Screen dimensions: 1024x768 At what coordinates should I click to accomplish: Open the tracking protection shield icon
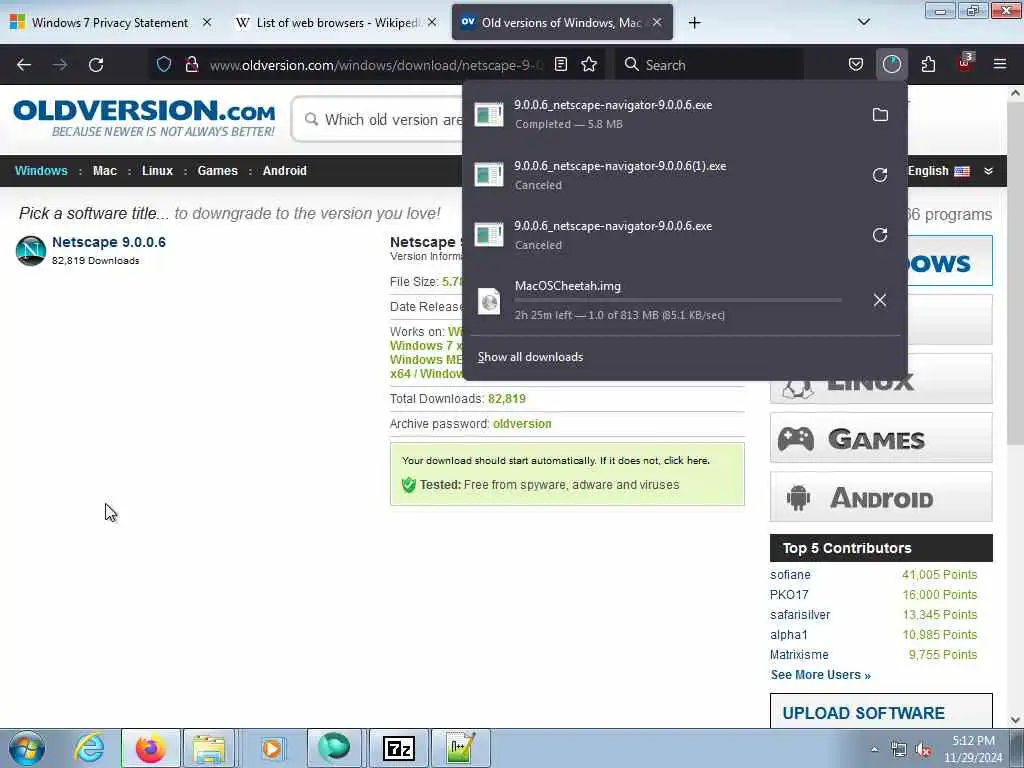tap(164, 65)
